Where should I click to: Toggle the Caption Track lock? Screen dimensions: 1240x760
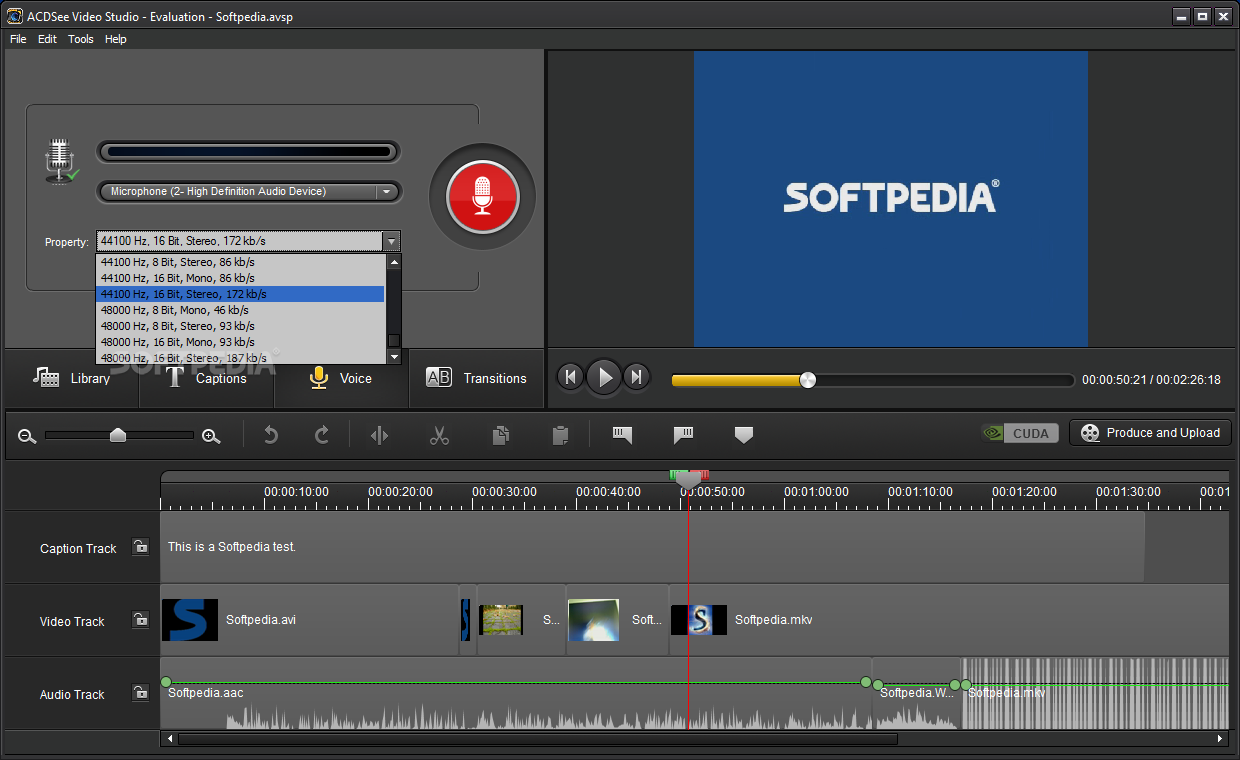(x=140, y=547)
